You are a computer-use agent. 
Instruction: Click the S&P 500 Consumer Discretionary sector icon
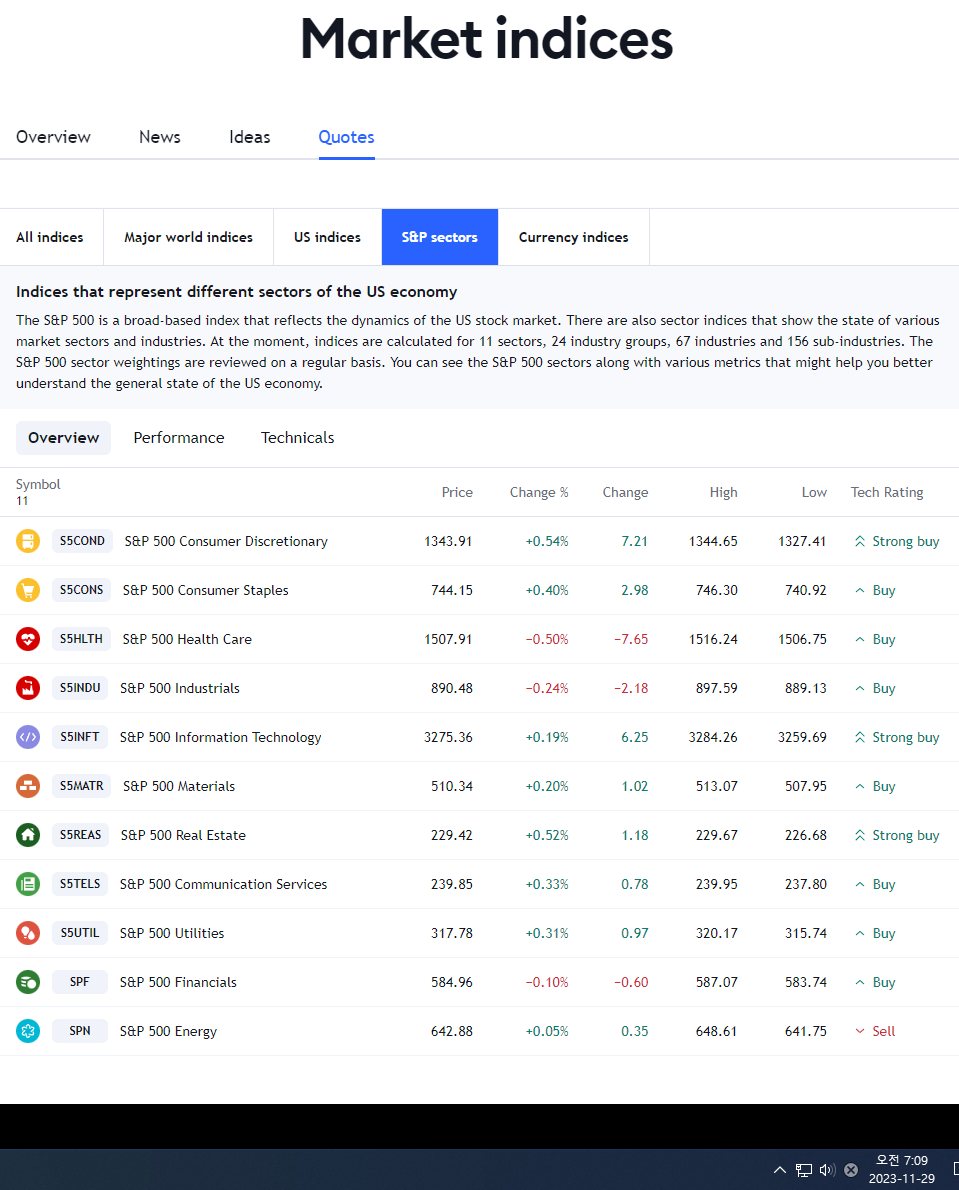coord(28,541)
